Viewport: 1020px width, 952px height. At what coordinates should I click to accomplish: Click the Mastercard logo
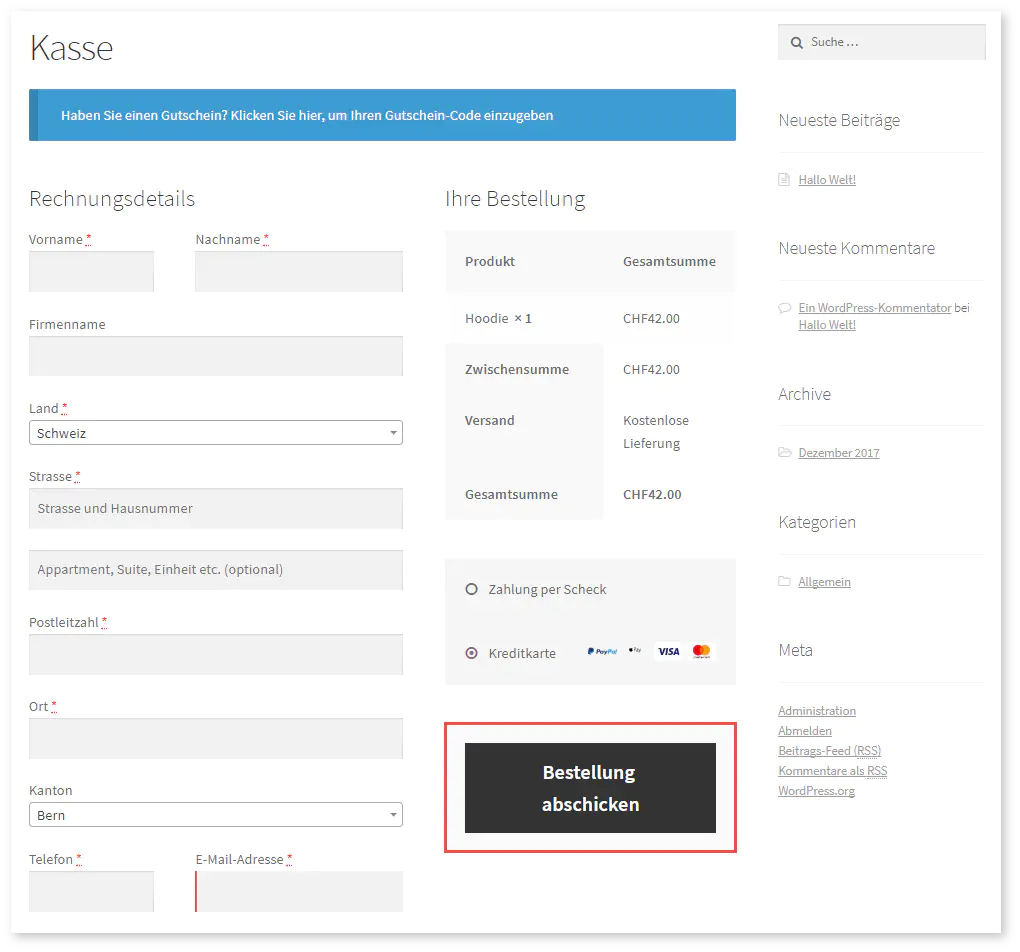702,652
